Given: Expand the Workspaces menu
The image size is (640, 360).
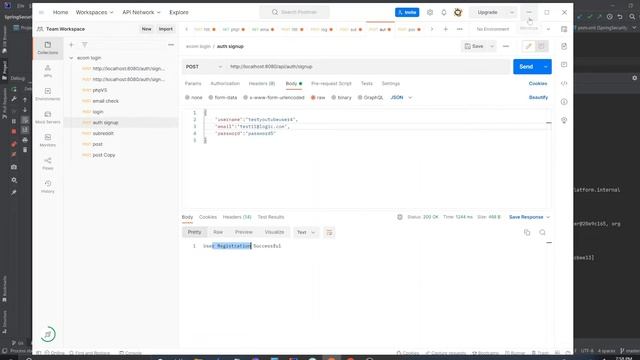Looking at the screenshot, I should [94, 12].
